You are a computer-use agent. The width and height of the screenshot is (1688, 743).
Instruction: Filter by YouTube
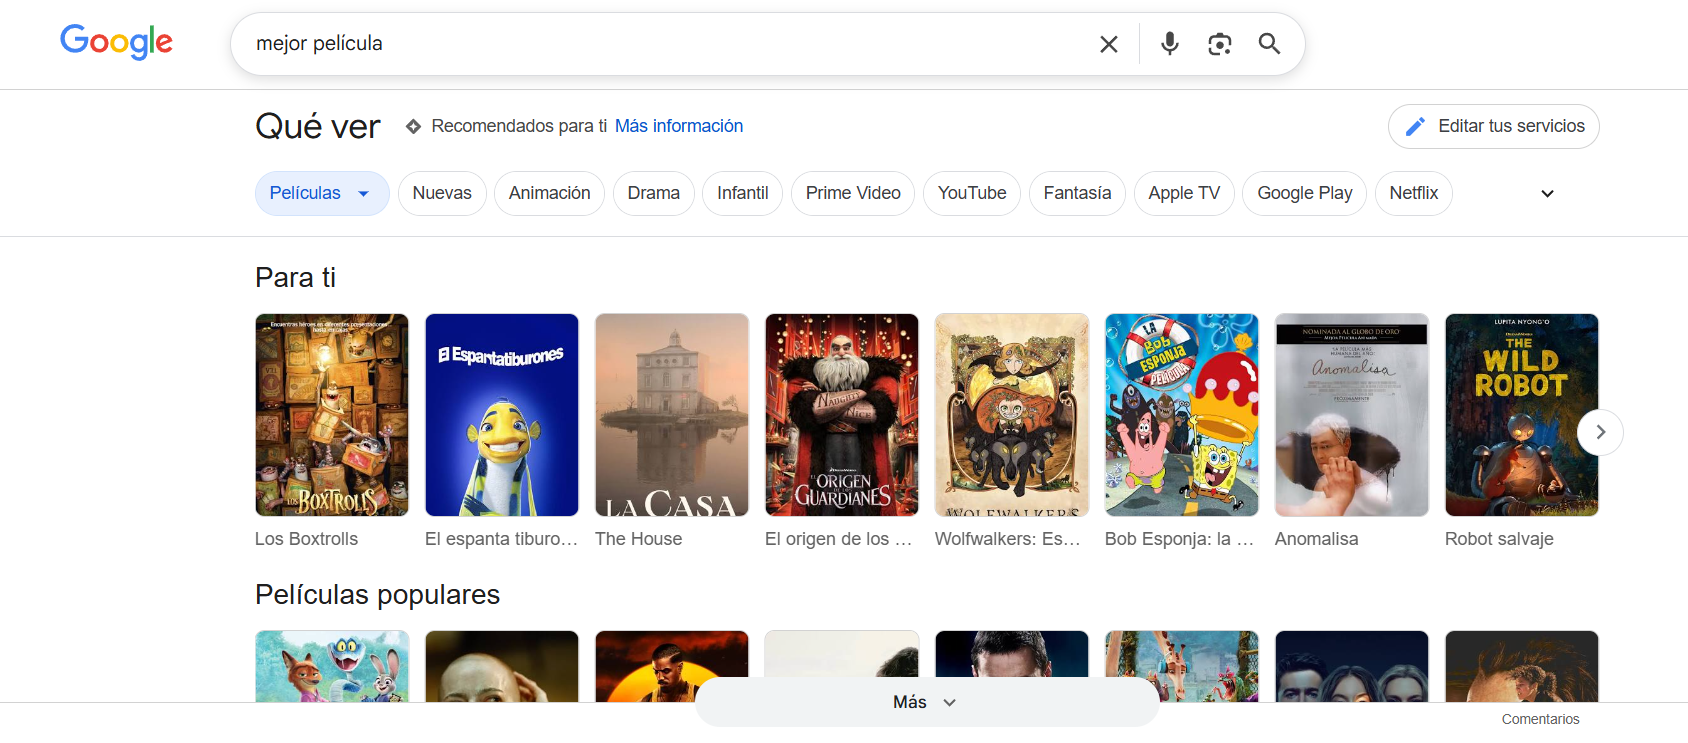pos(972,193)
